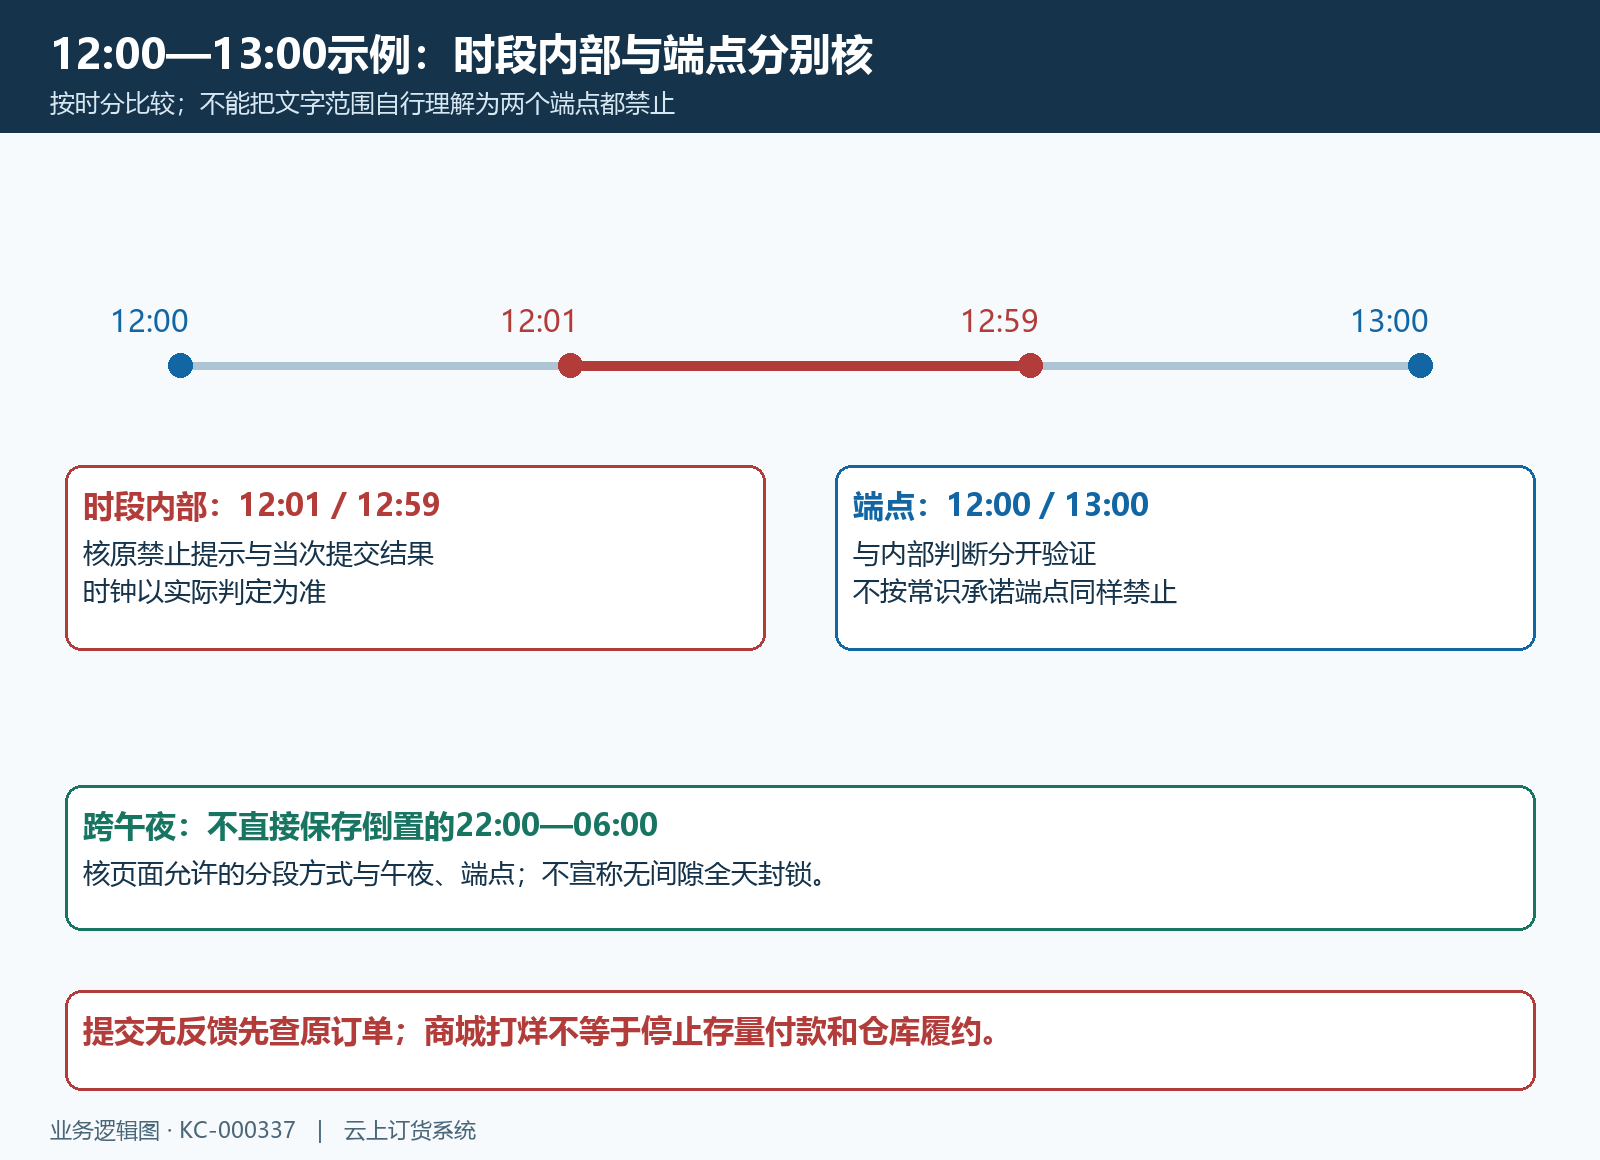1600x1160 pixels.
Task: Click the subtitle starting with "按时分比较"
Action: click(x=362, y=104)
